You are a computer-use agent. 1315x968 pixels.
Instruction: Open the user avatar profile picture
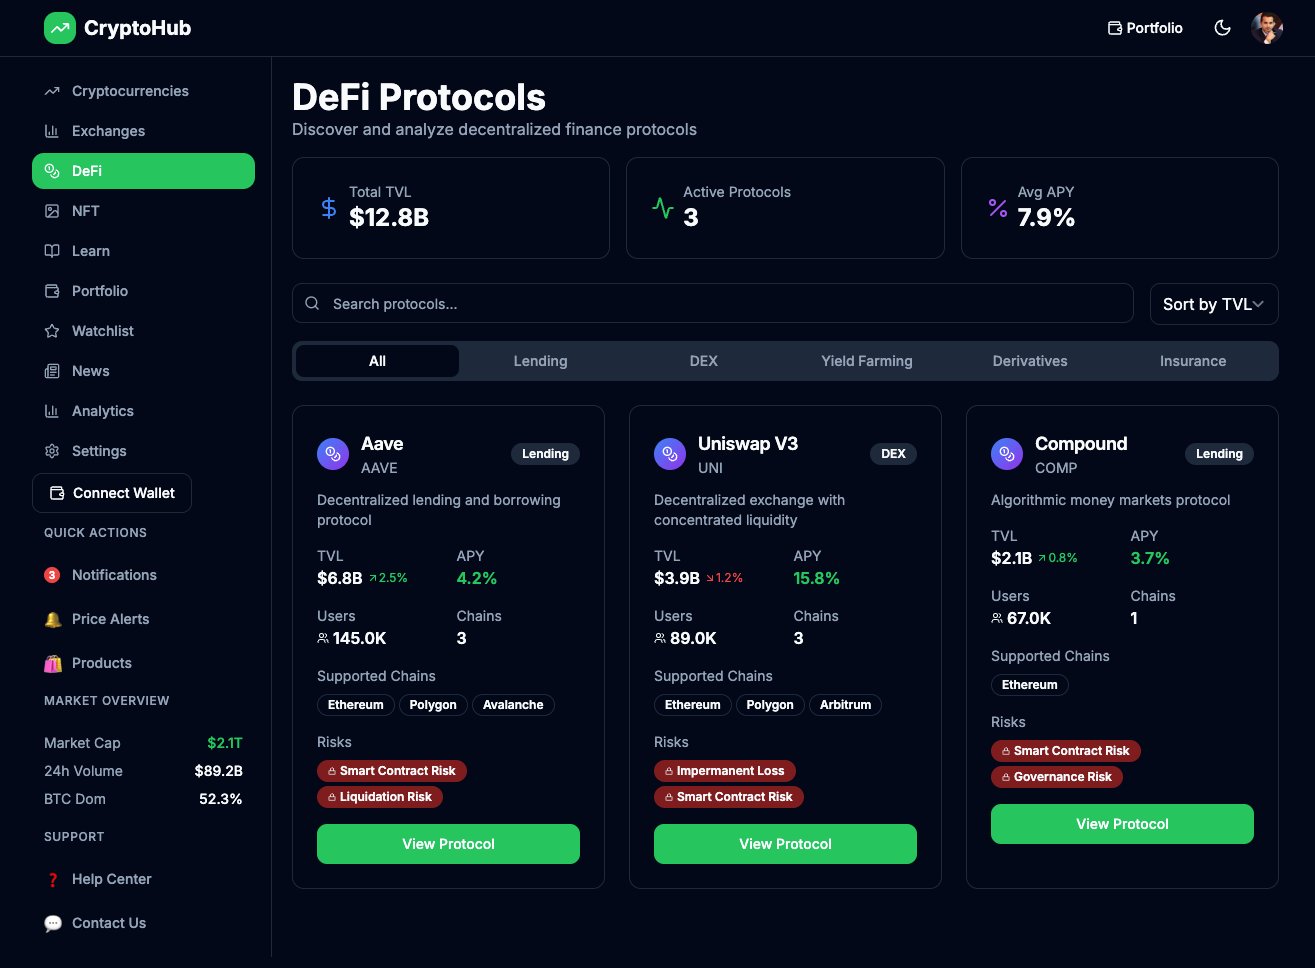tap(1267, 28)
